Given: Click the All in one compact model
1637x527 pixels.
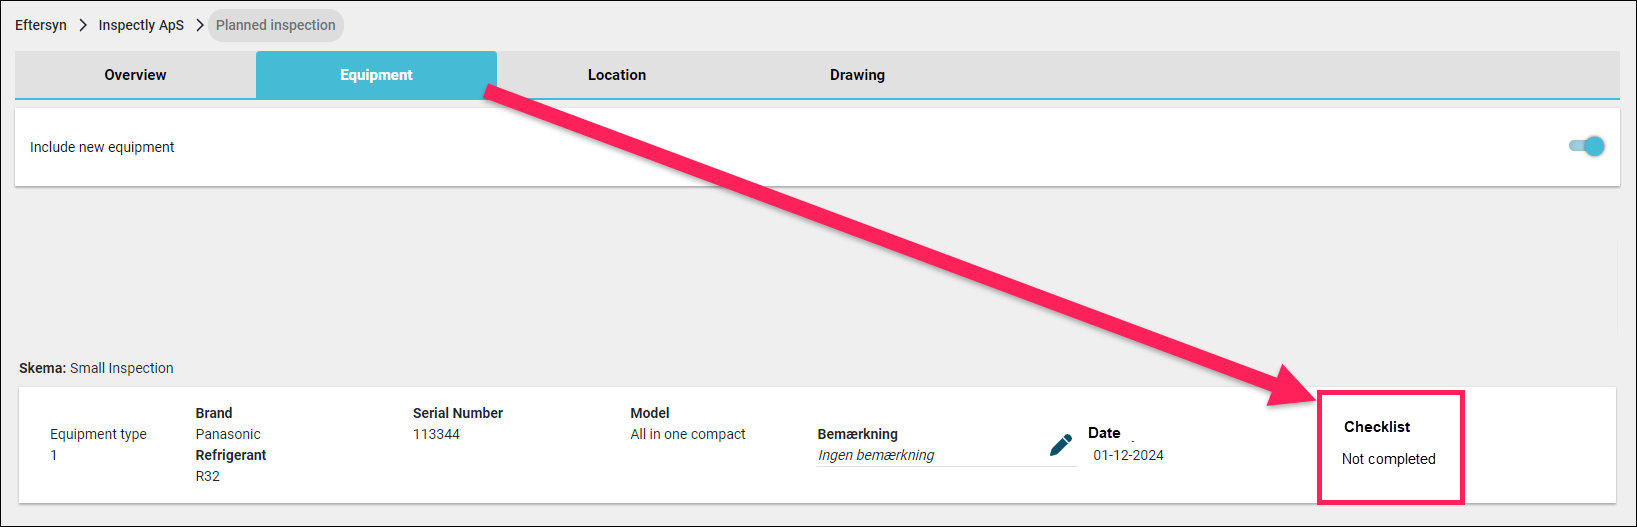Looking at the screenshot, I should pyautogui.click(x=688, y=434).
